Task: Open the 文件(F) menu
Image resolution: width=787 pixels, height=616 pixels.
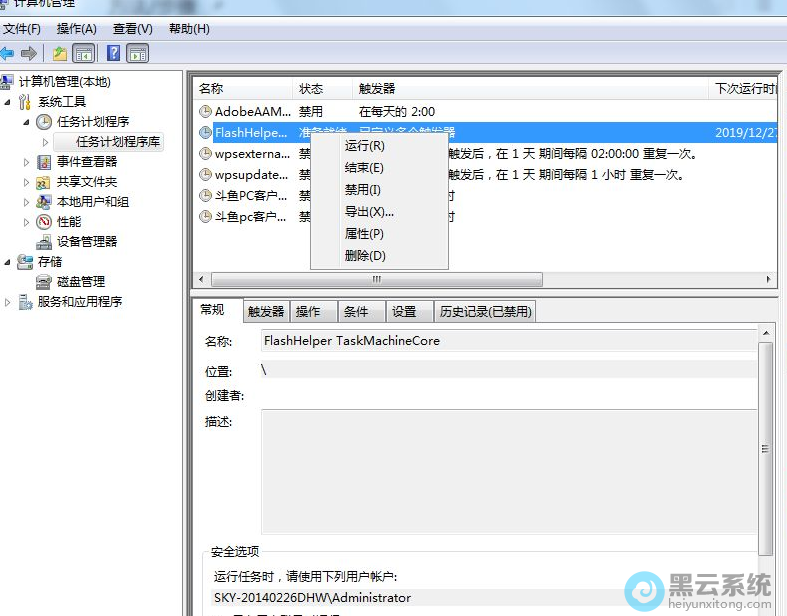Action: (22, 29)
